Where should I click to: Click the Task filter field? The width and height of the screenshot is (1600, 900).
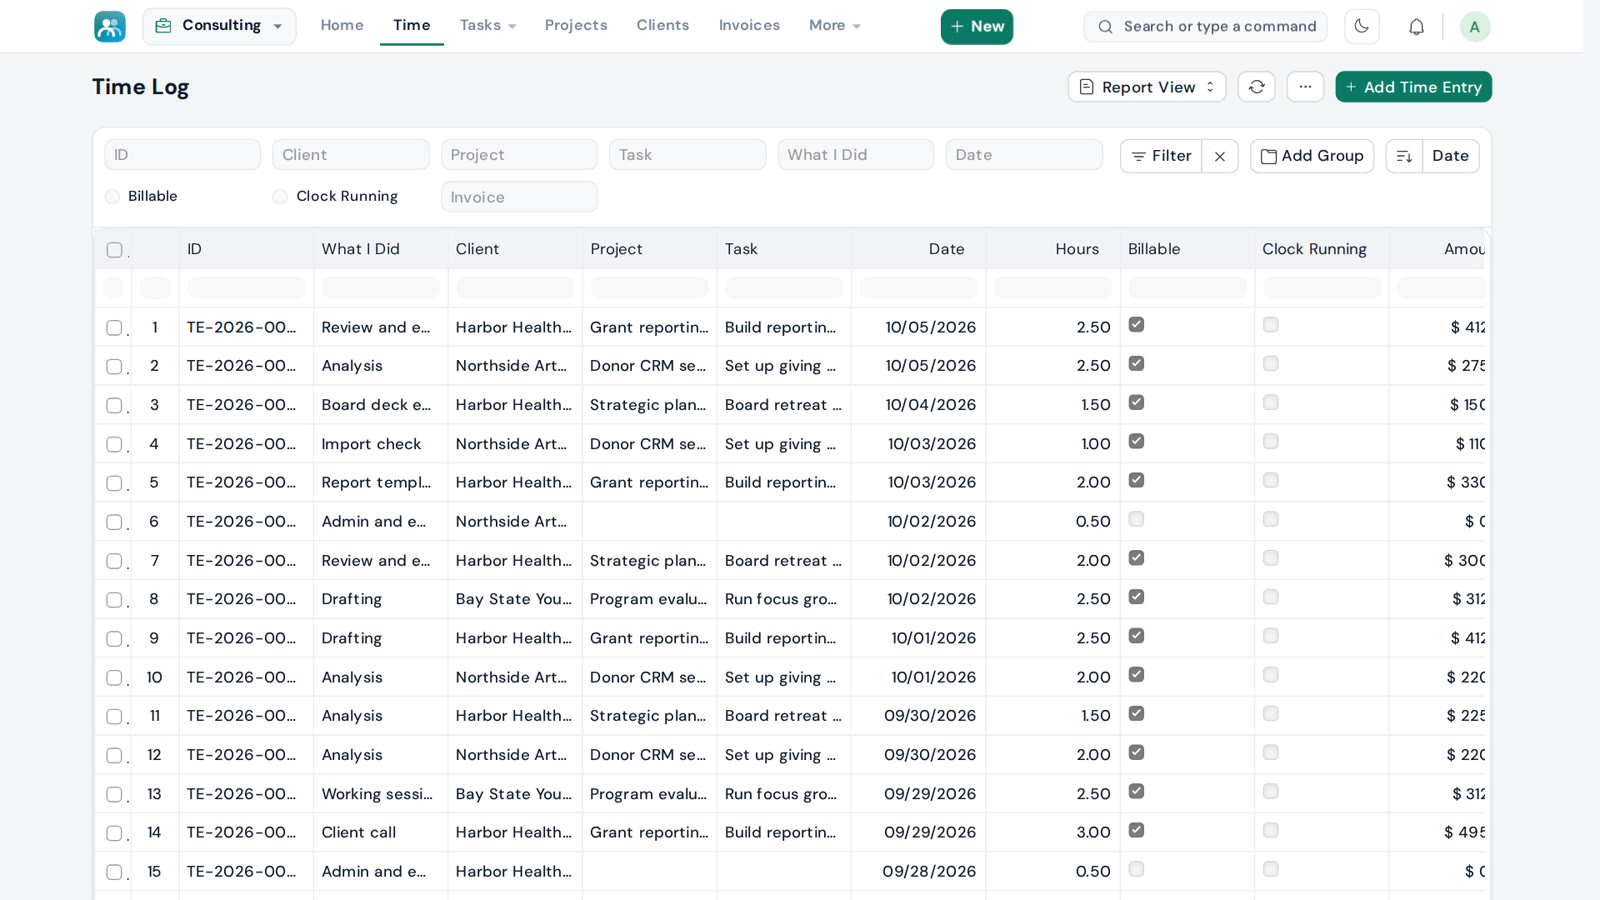point(687,155)
